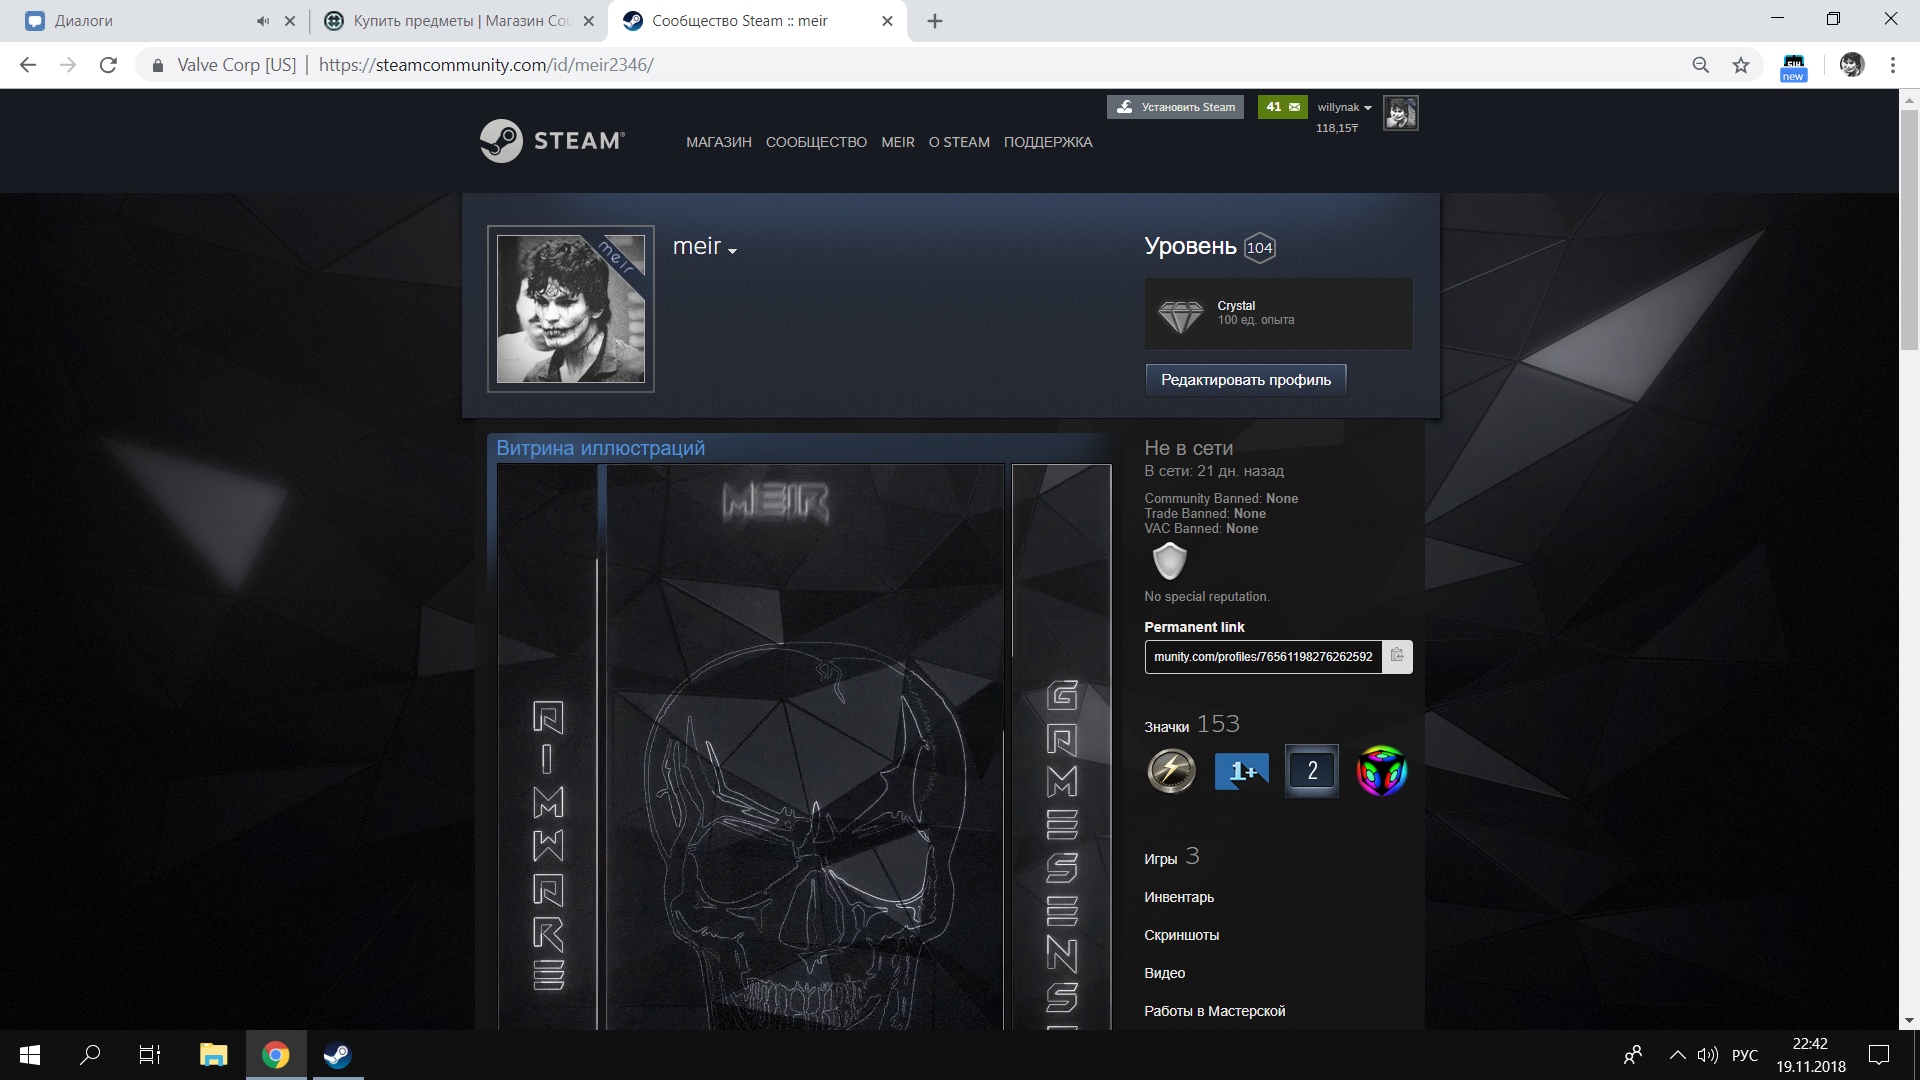The width and height of the screenshot is (1920, 1080).
Task: Switch to the Купить предметы tab
Action: pos(460,21)
